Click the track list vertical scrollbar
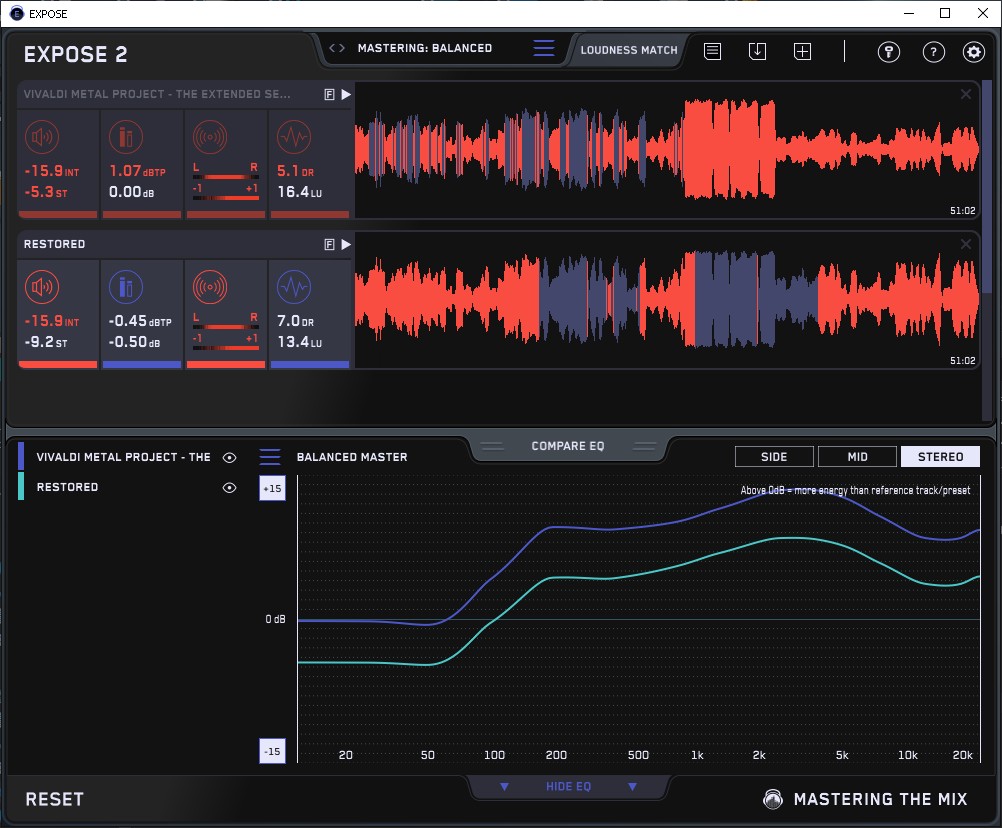 click(x=988, y=185)
